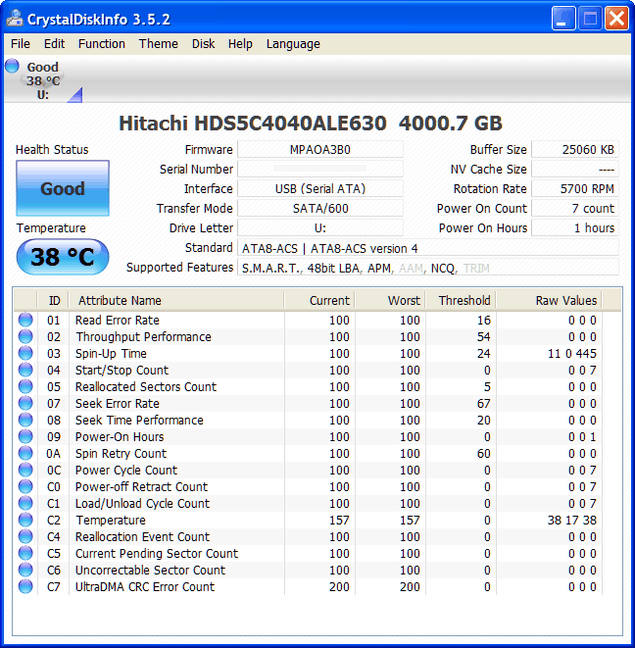
Task: Click the Drive Letter field U:
Action: pos(320,228)
